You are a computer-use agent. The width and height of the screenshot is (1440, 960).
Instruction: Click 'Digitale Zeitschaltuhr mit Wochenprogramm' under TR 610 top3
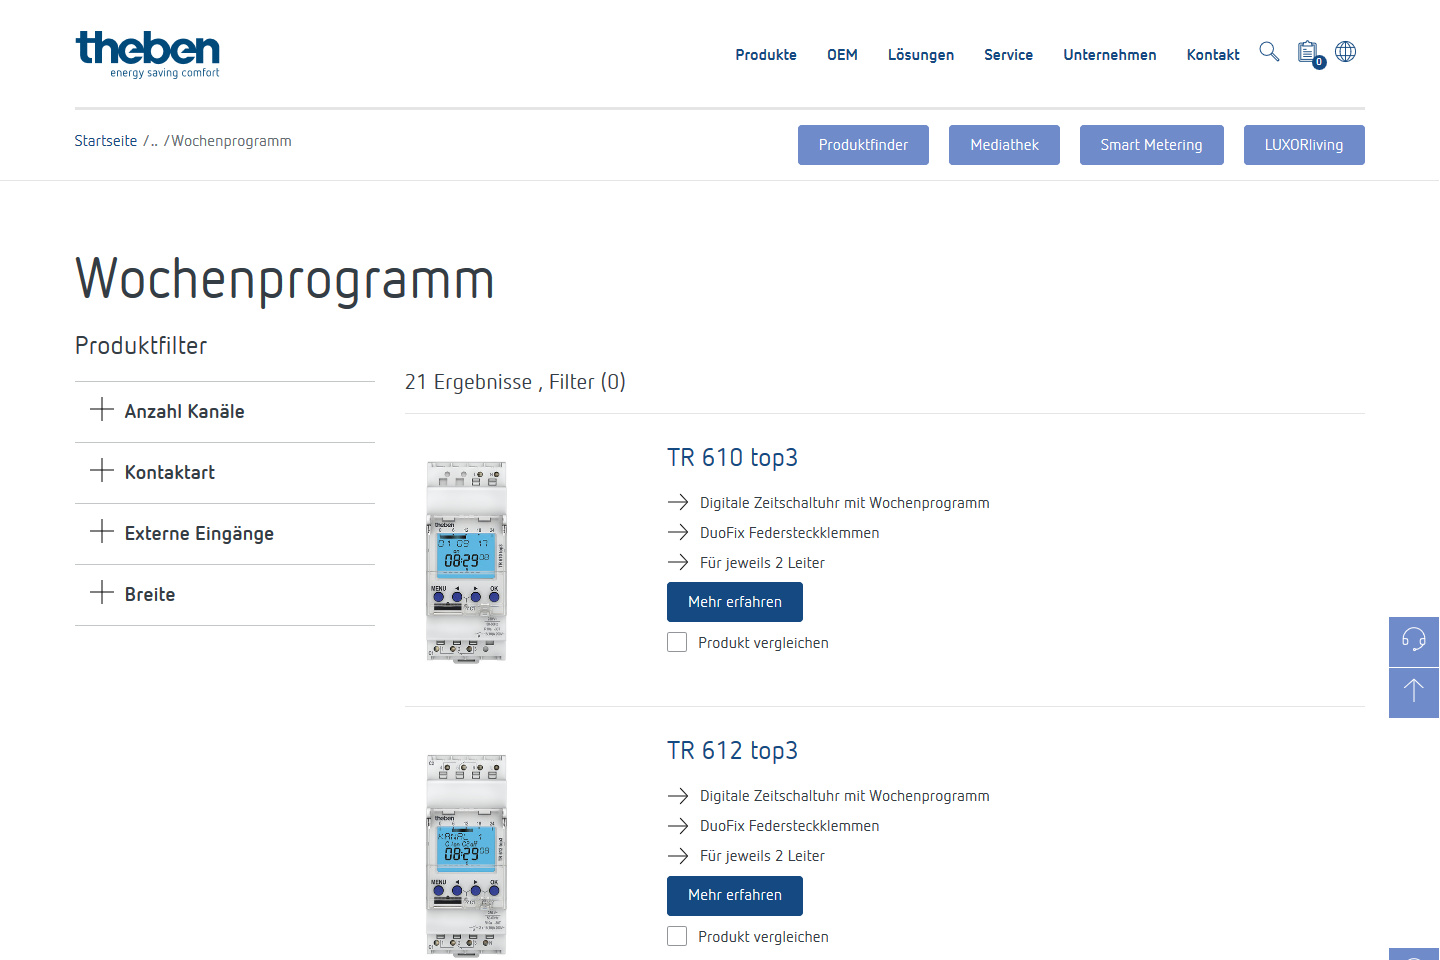(845, 503)
